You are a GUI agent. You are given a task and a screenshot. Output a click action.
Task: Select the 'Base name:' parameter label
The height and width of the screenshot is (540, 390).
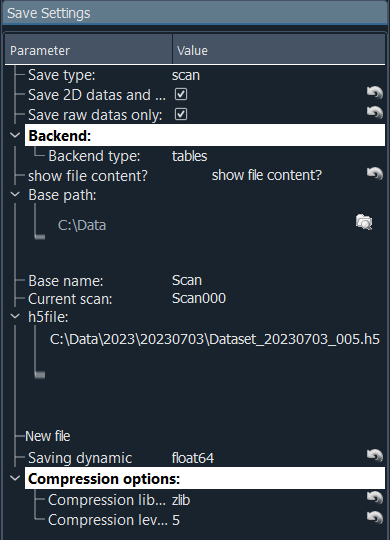pyautogui.click(x=65, y=281)
